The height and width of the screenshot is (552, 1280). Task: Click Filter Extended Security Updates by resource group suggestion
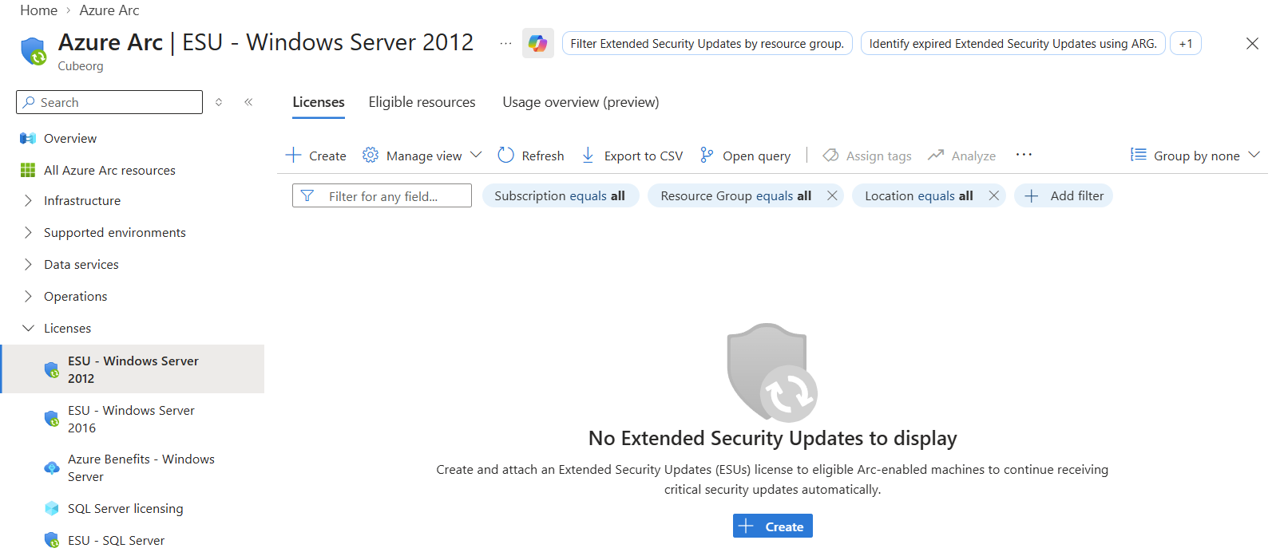click(x=707, y=44)
